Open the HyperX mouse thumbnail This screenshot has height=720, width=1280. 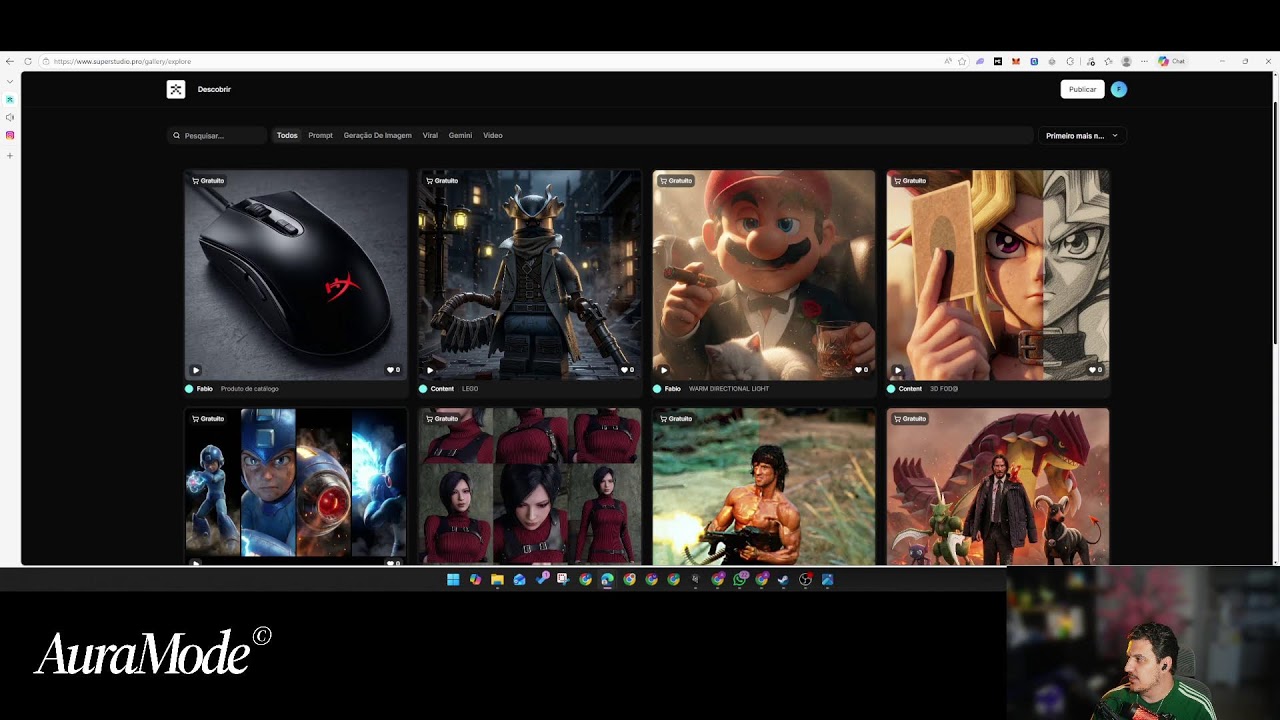point(296,275)
